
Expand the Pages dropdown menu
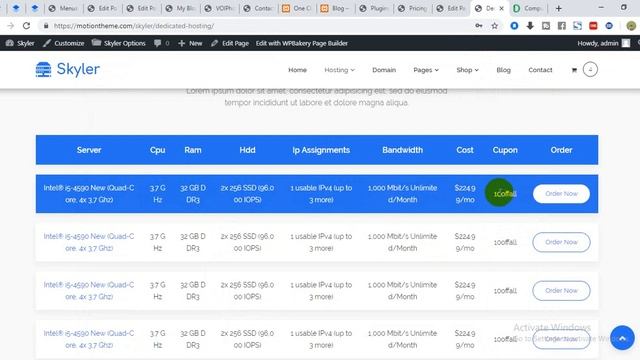click(426, 70)
